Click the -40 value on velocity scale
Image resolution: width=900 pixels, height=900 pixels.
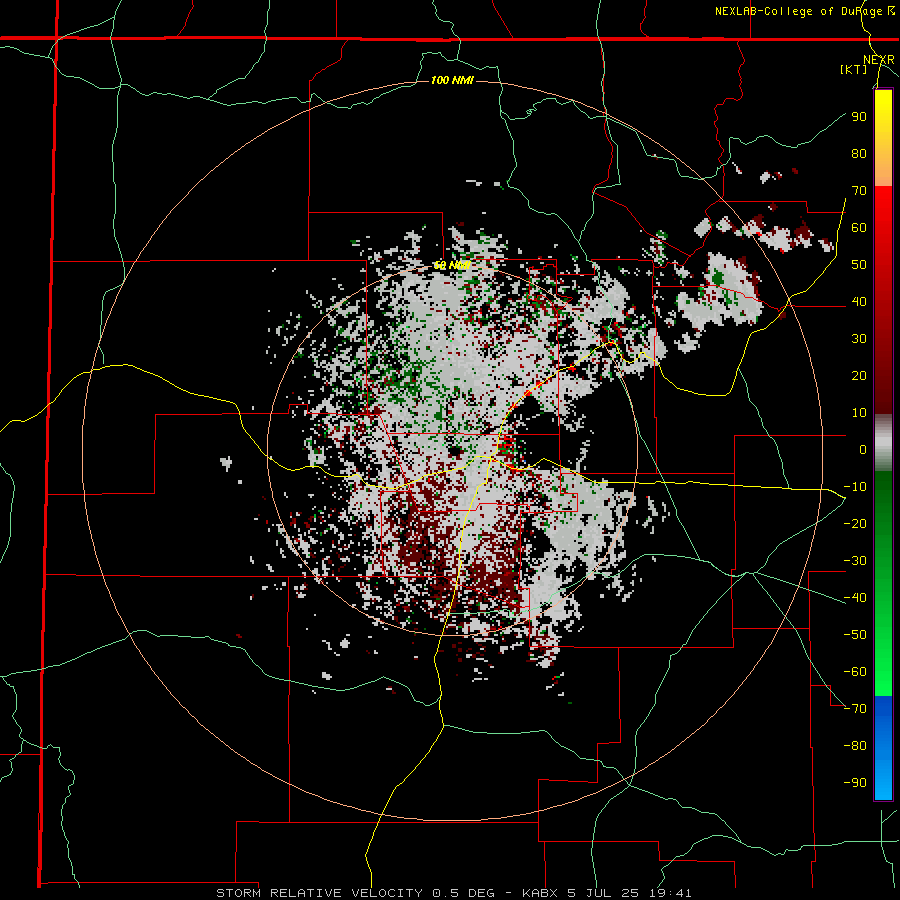coord(855,598)
